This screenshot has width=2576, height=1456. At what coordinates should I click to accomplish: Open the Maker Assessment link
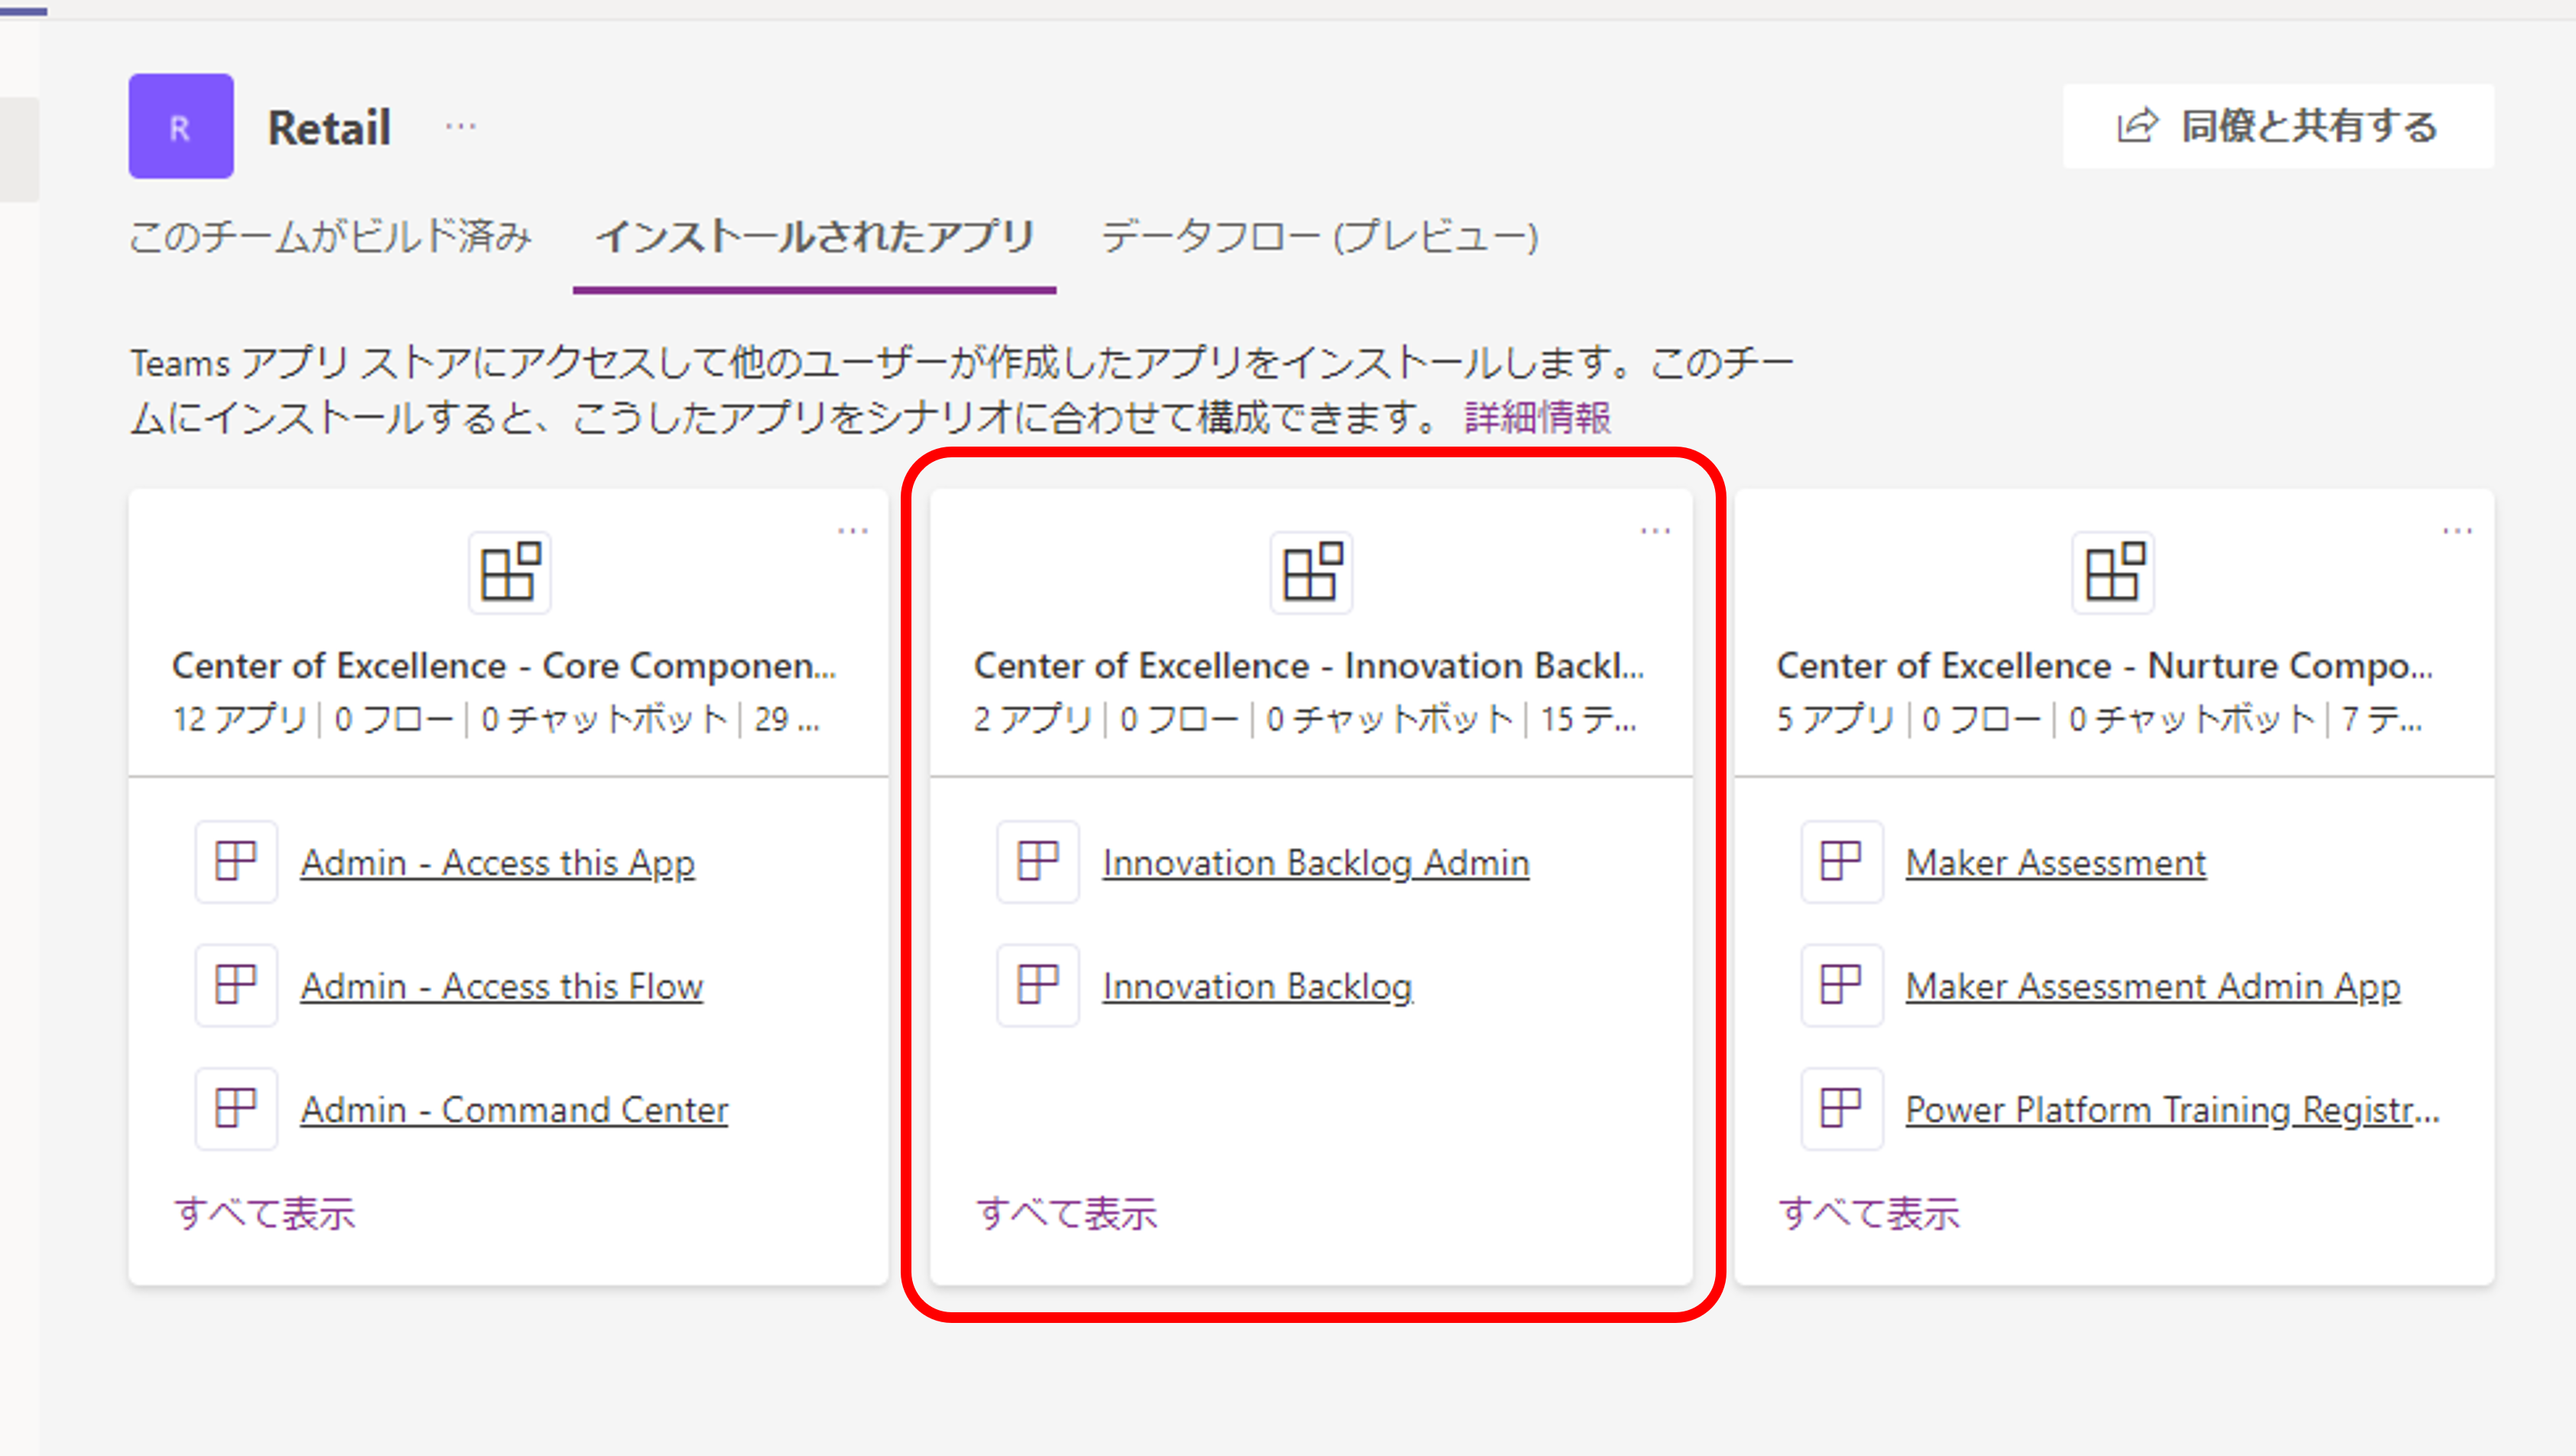click(x=2056, y=863)
